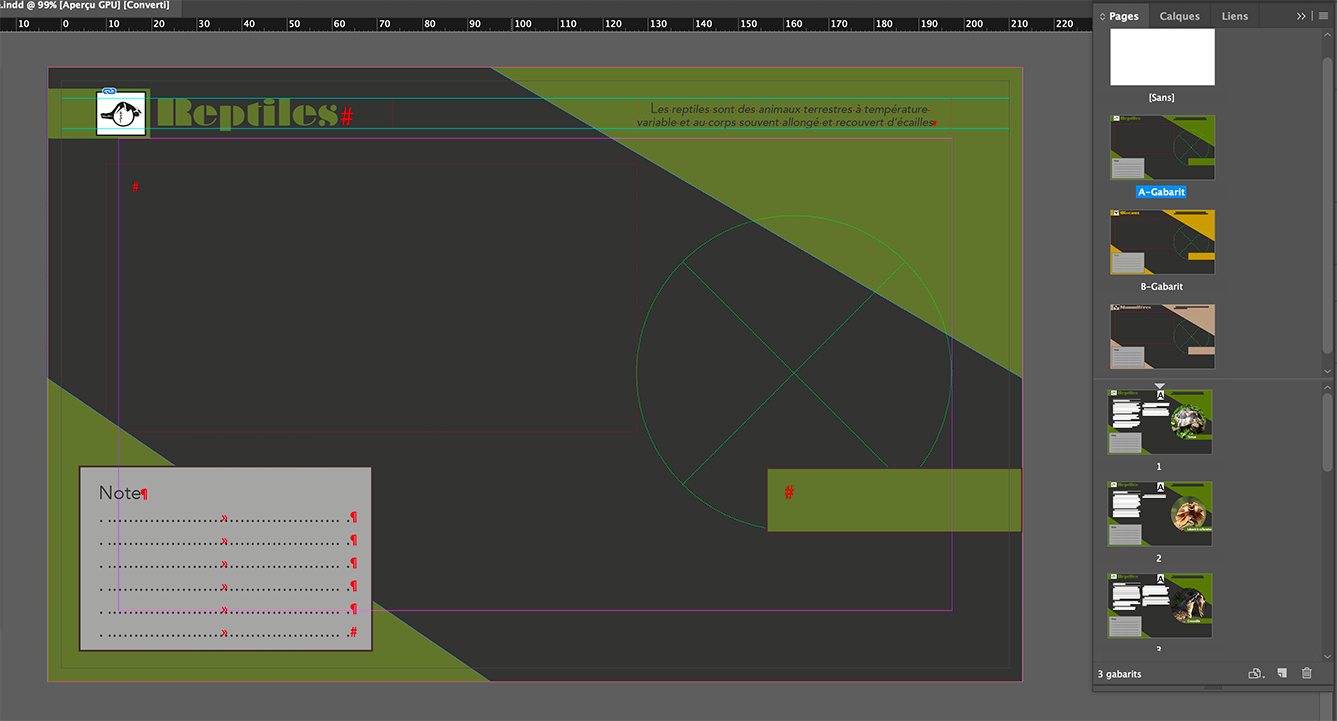
Task: Click the document tab showing 99% zoom
Action: pos(85,5)
